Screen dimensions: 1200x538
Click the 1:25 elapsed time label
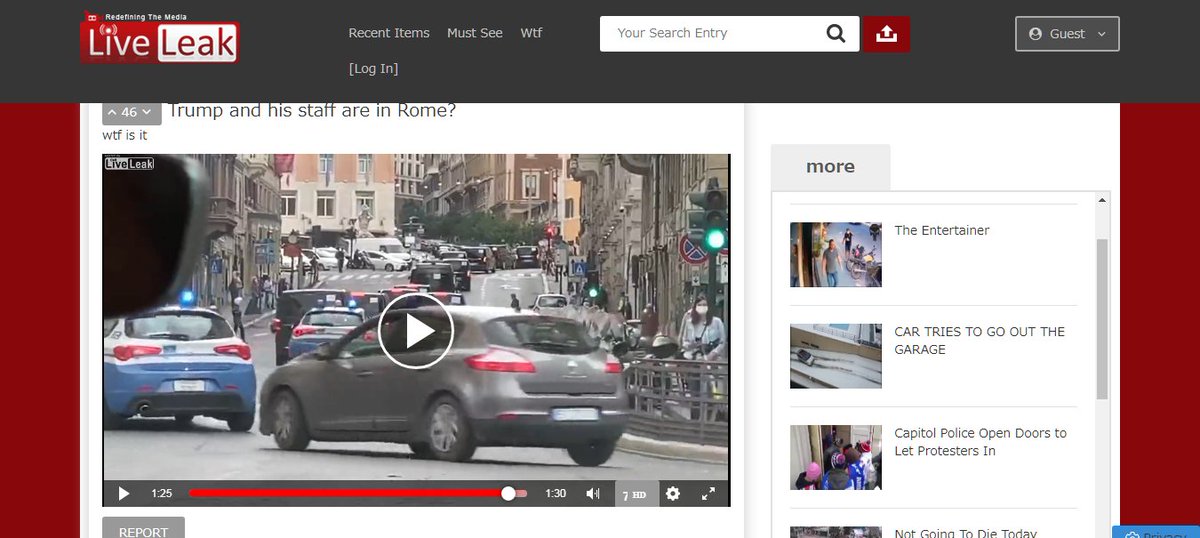(x=162, y=493)
